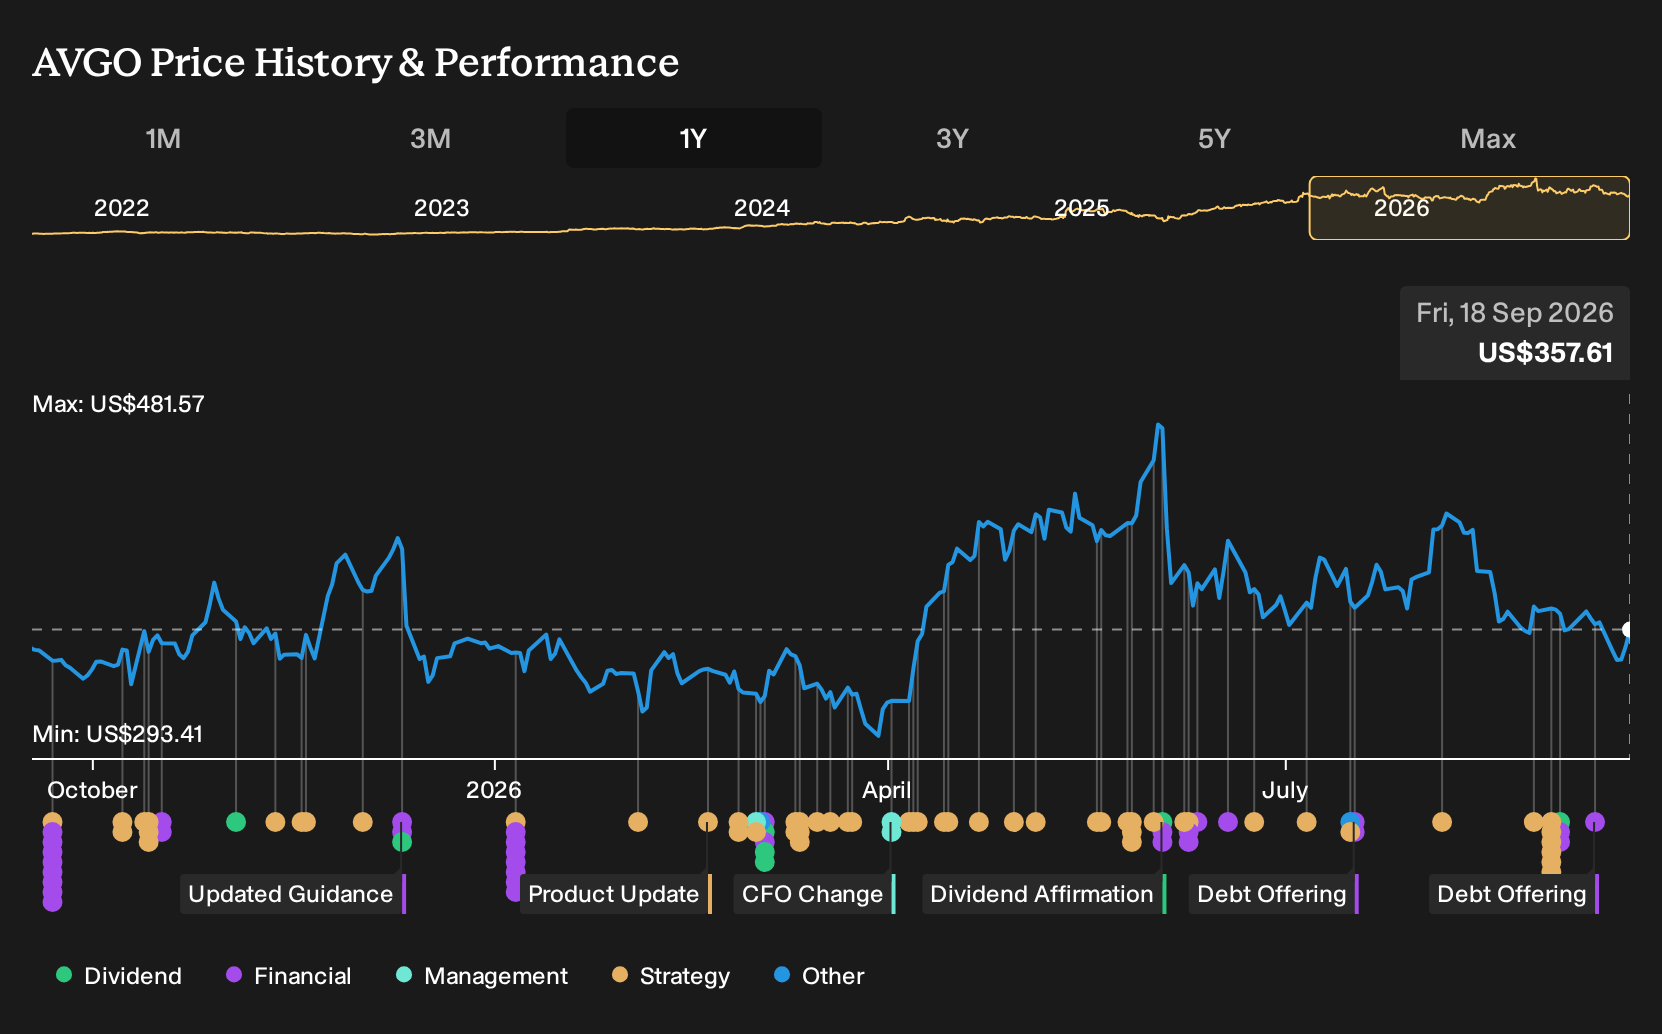Click the blue Other event dot after July

click(1350, 821)
